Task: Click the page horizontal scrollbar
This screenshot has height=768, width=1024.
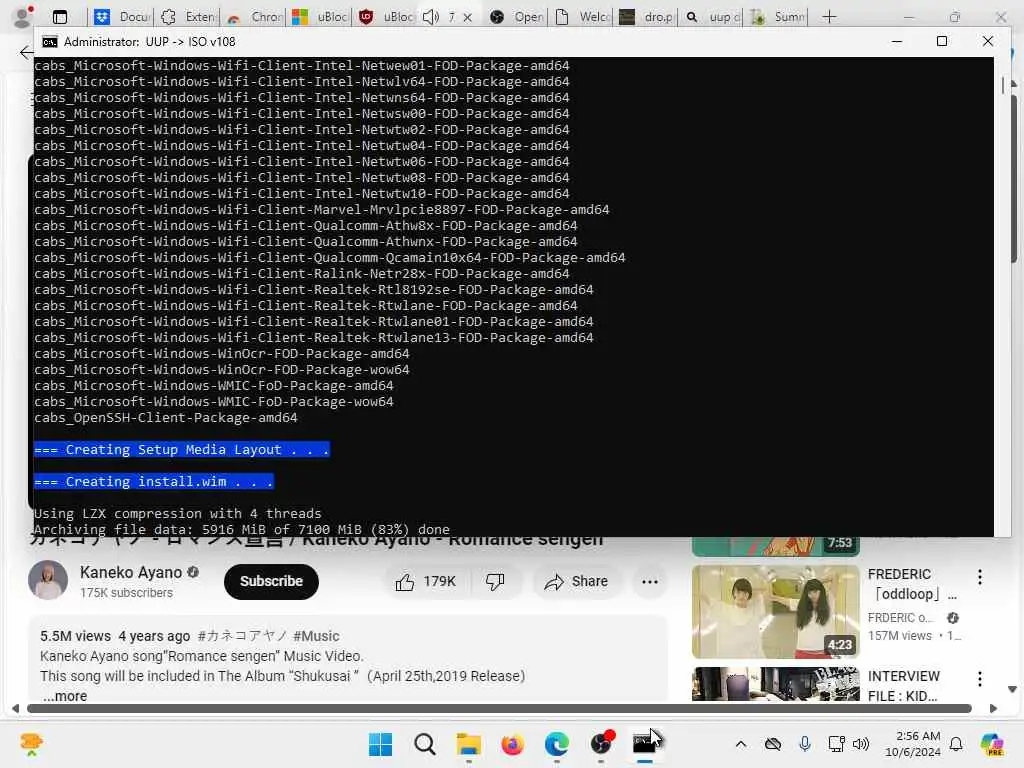Action: pos(500,709)
